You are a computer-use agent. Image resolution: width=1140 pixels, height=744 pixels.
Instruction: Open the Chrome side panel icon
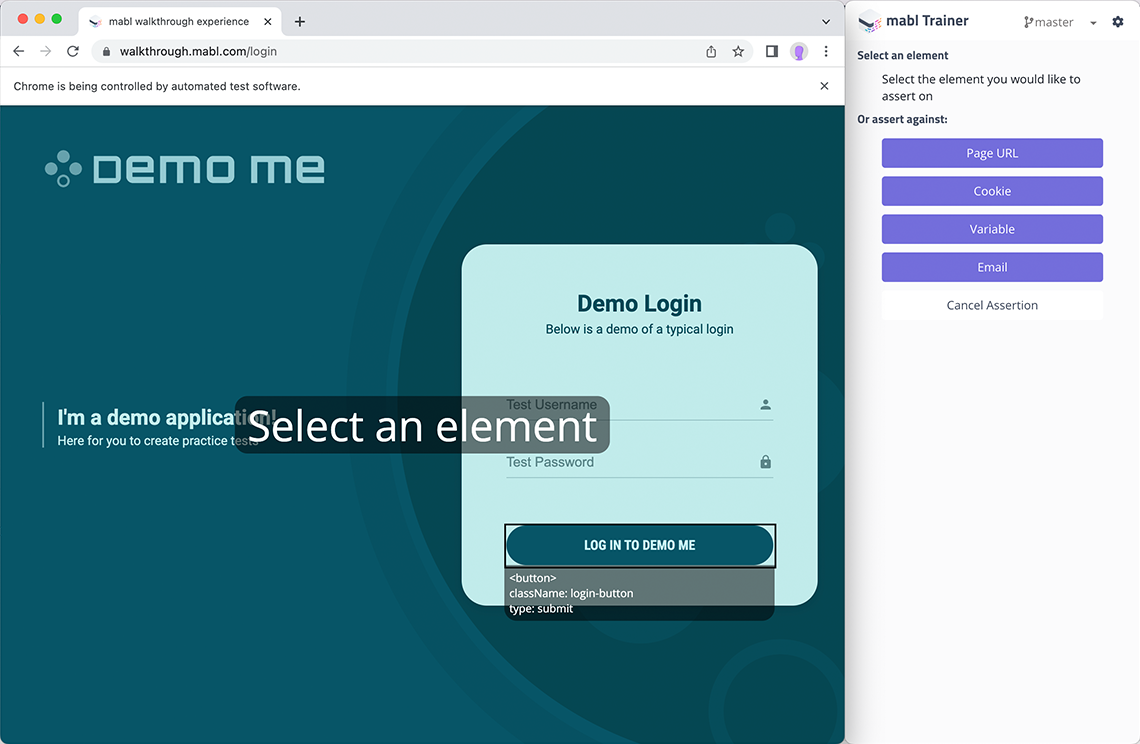pyautogui.click(x=771, y=51)
